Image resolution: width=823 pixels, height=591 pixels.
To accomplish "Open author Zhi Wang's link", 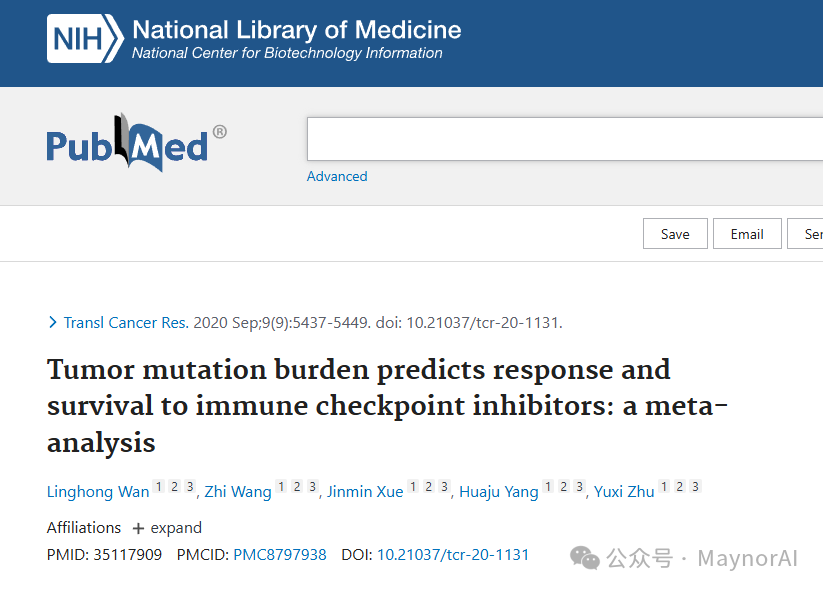I will click(x=238, y=492).
